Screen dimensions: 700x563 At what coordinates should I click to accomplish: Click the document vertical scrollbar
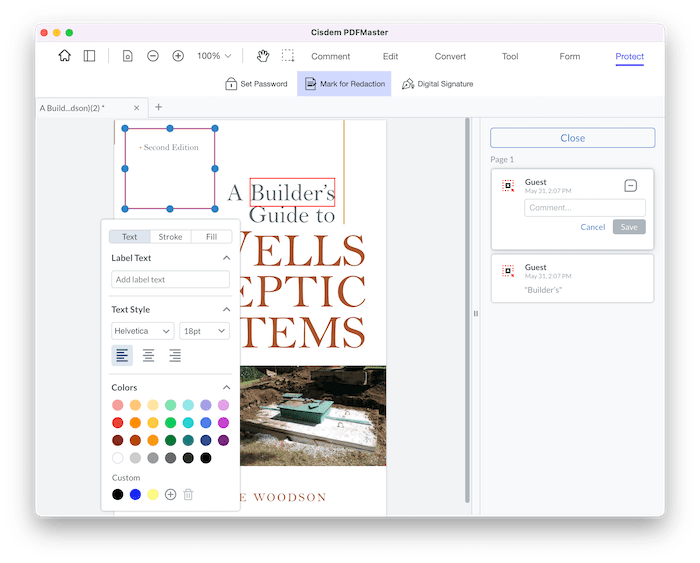467,310
